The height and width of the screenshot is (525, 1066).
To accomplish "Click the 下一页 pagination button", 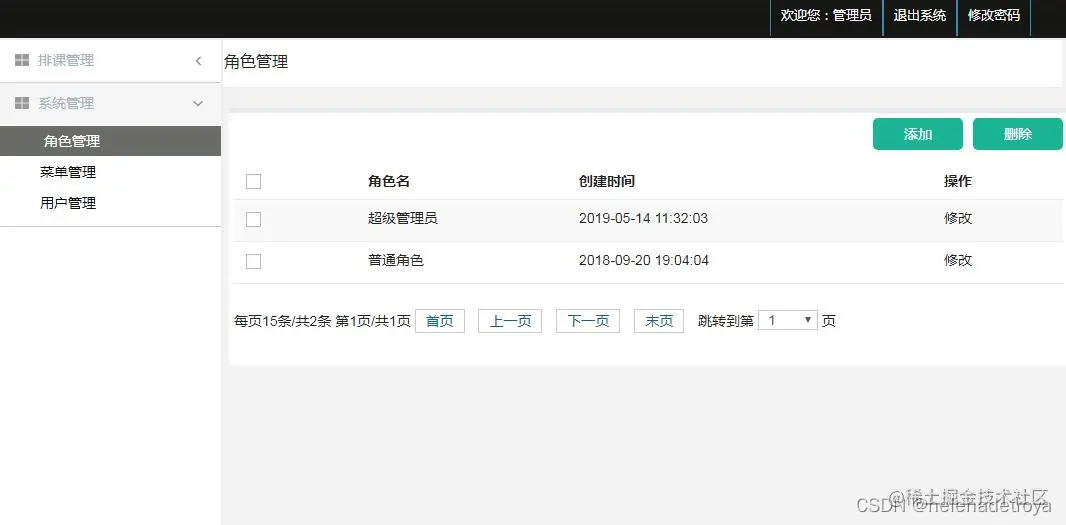I will (x=588, y=321).
